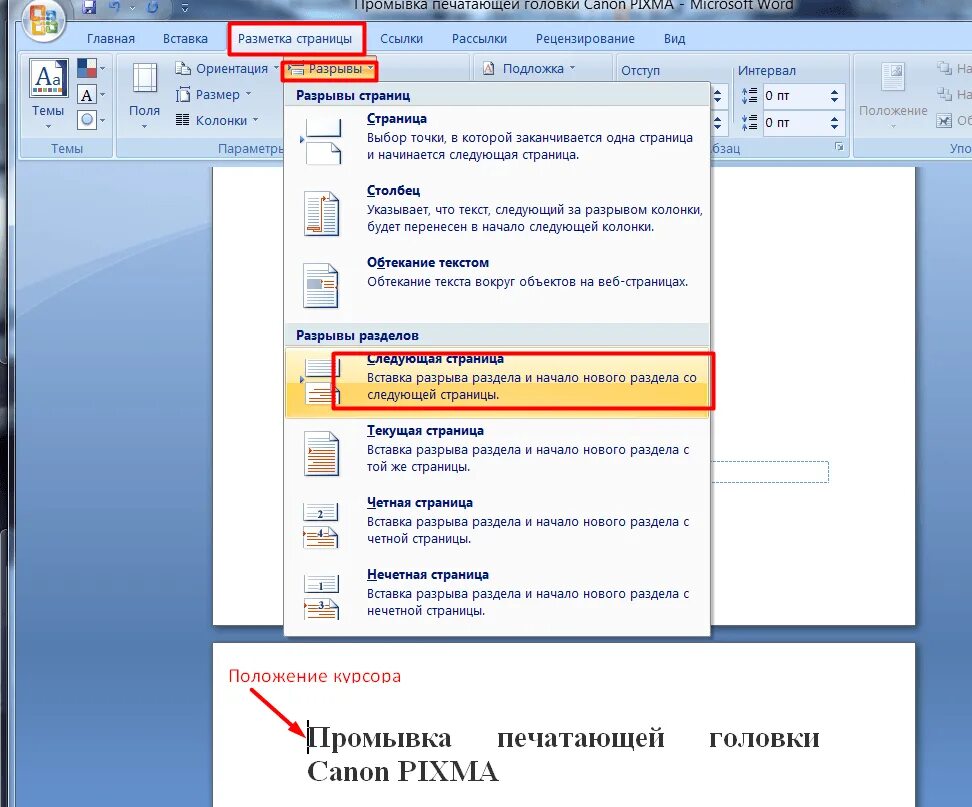
Task: Open the Положение position menu
Action: coord(893,94)
